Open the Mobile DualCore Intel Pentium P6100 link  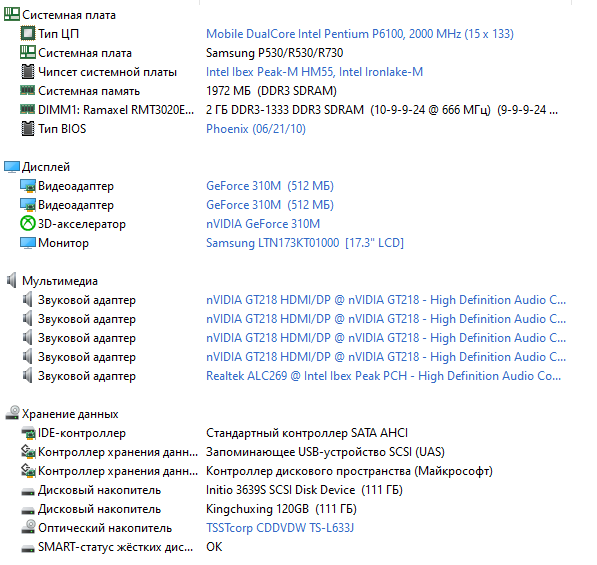coord(360,34)
